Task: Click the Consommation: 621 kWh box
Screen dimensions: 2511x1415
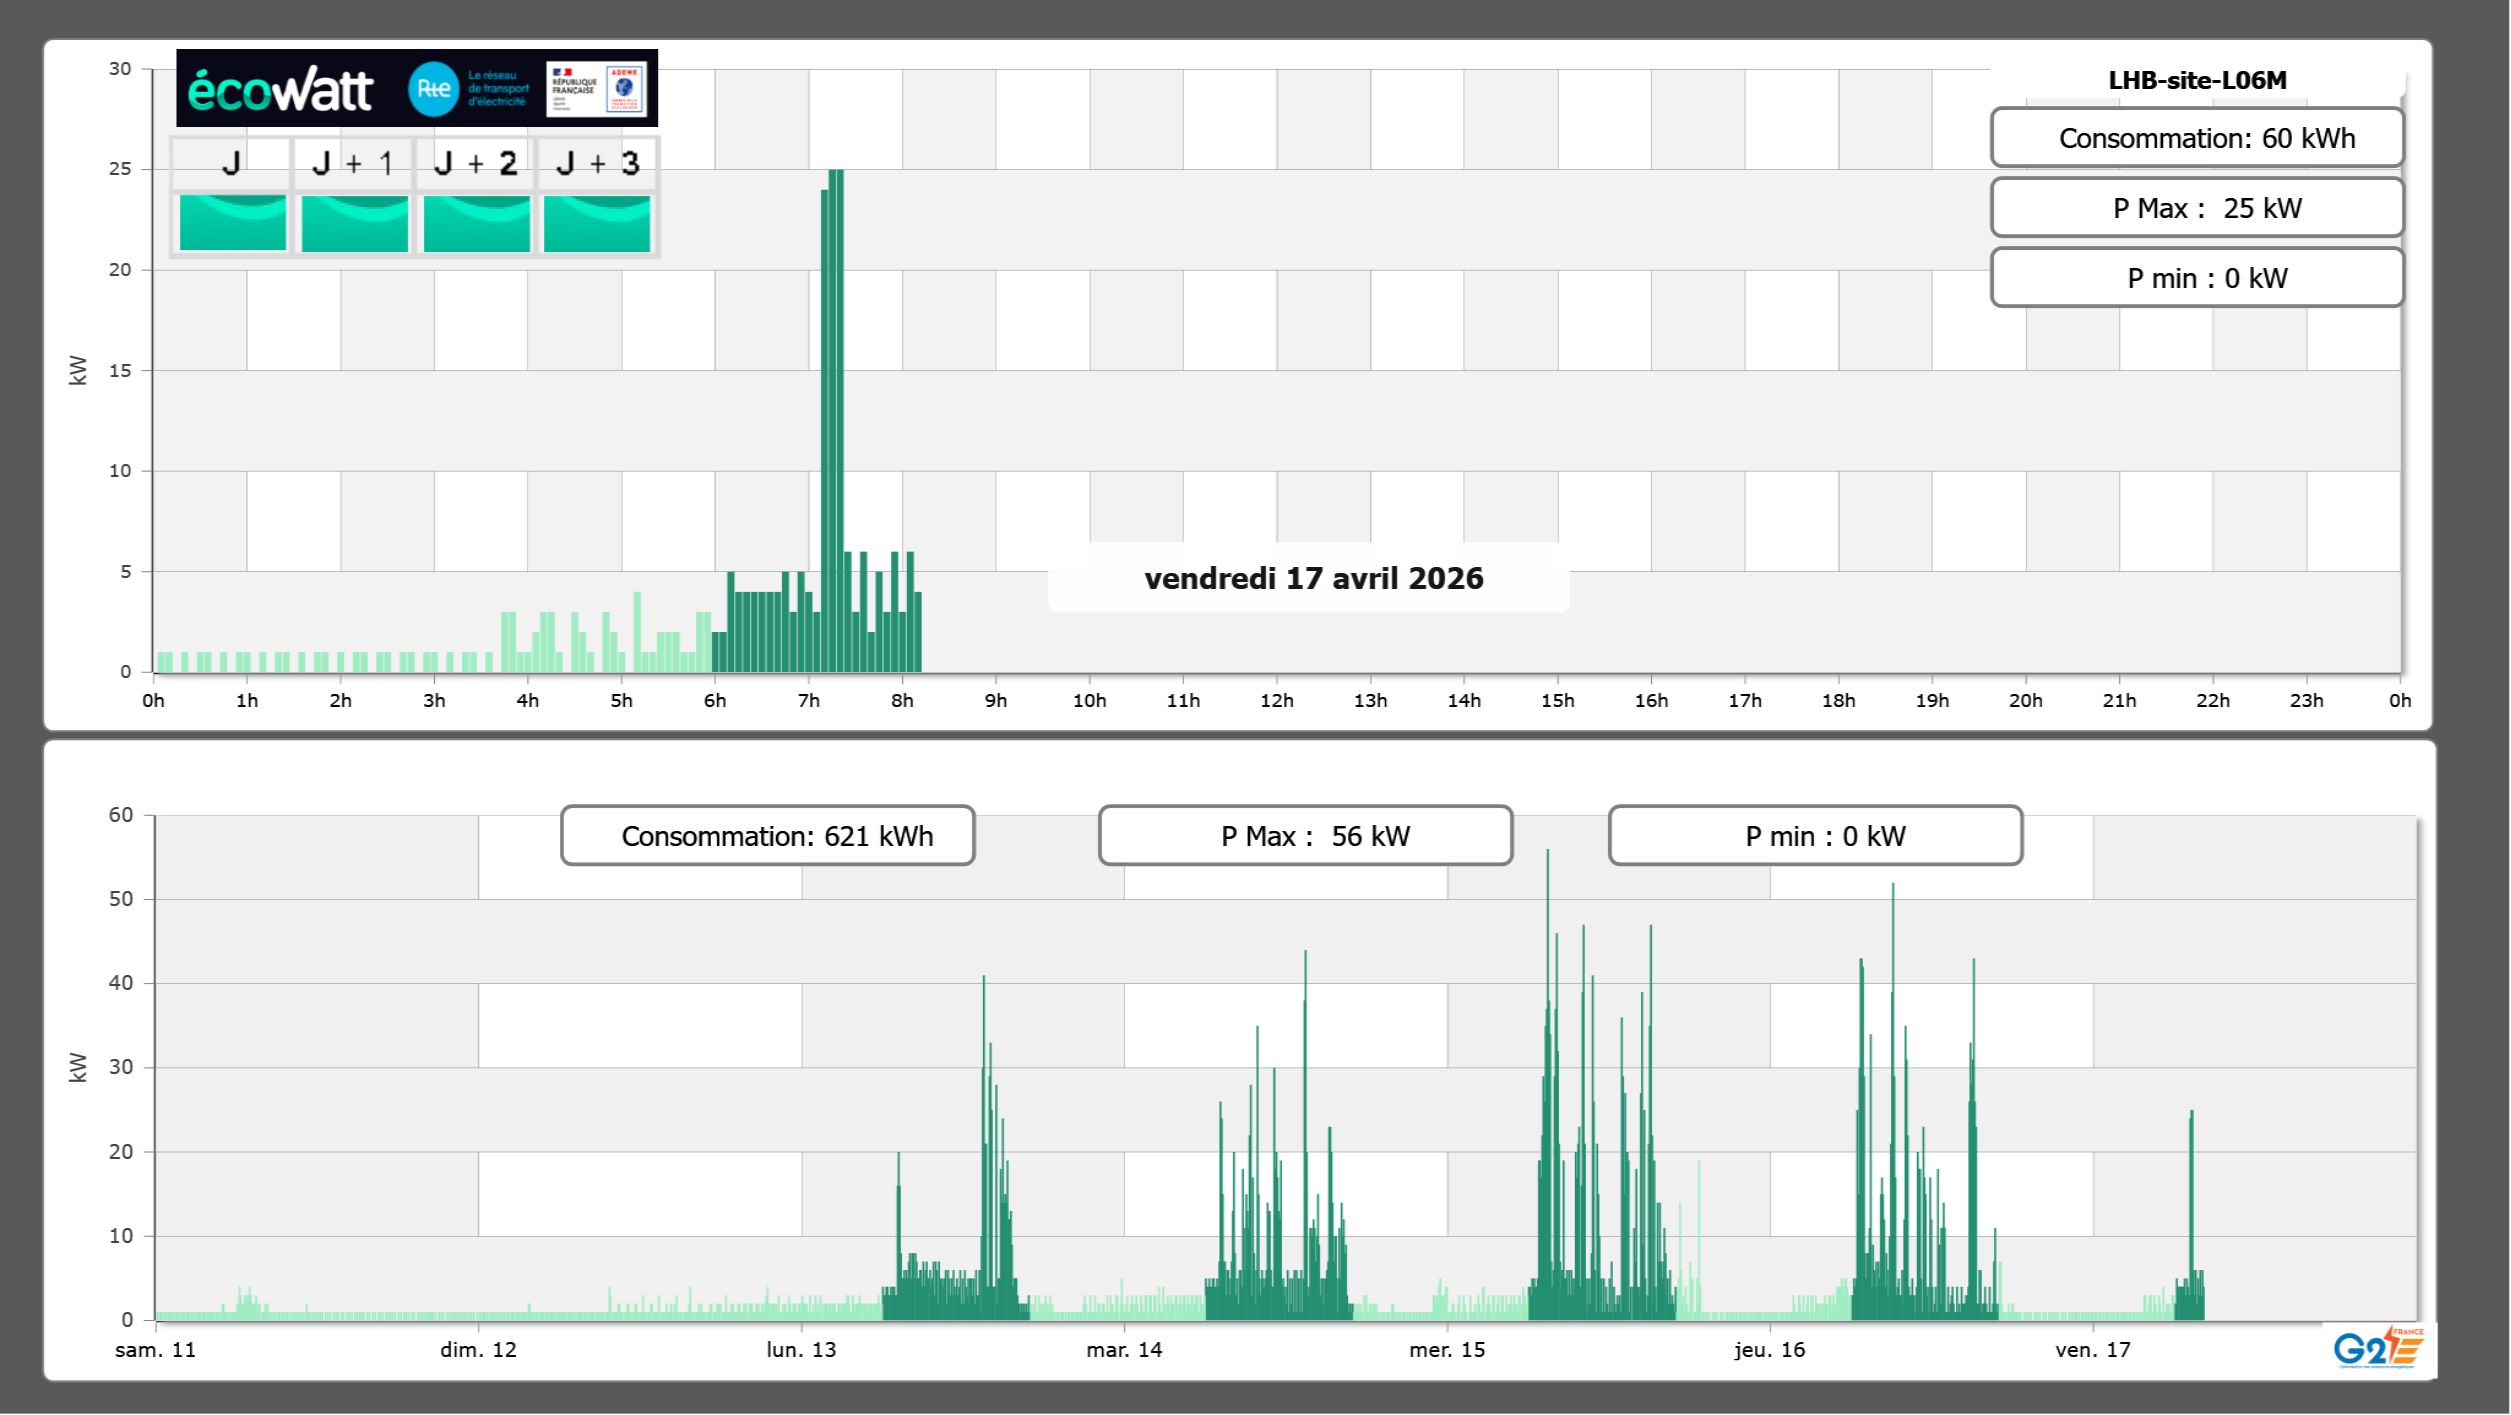Action: click(767, 836)
